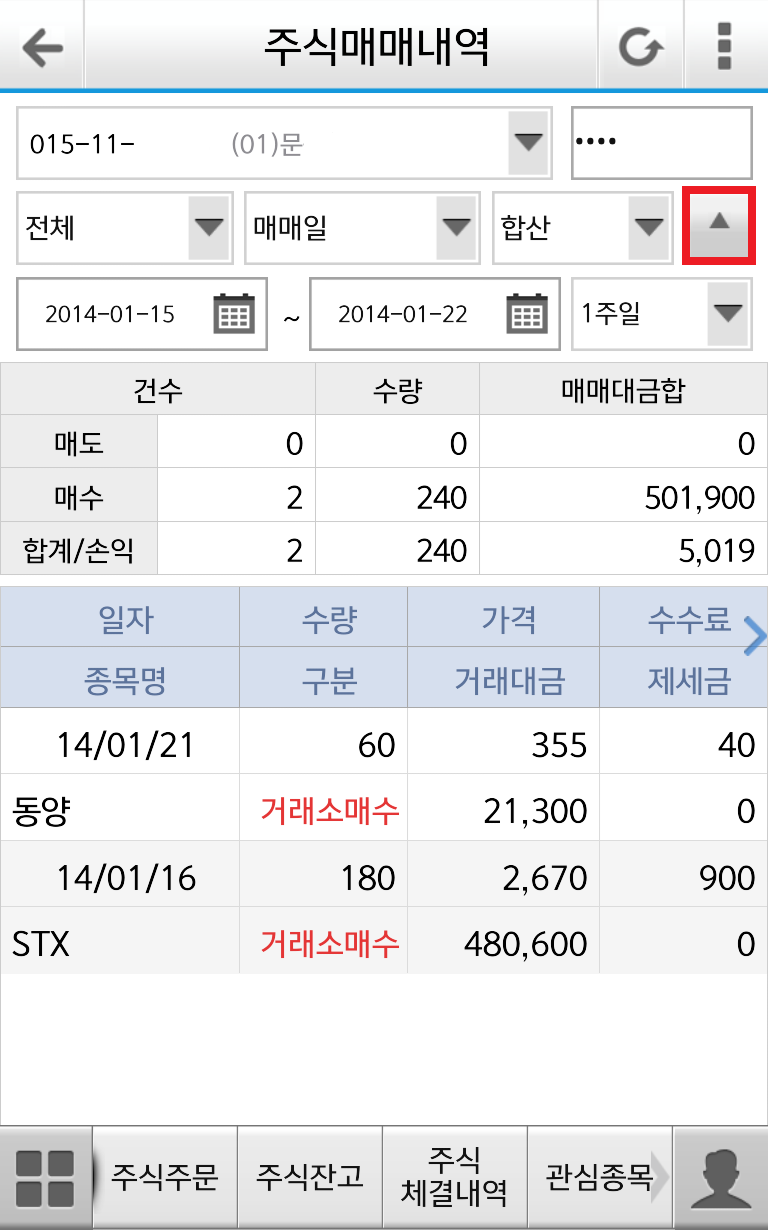768x1230 pixels.
Task: Refresh the stock trading history
Action: (x=640, y=47)
